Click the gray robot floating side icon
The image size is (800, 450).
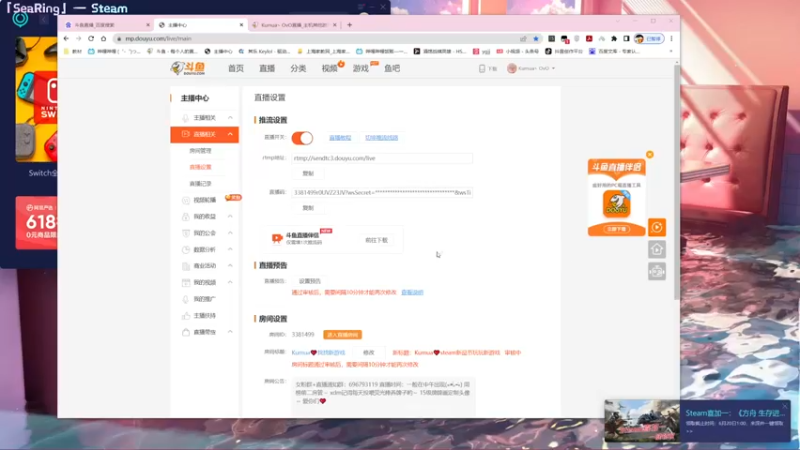click(657, 271)
